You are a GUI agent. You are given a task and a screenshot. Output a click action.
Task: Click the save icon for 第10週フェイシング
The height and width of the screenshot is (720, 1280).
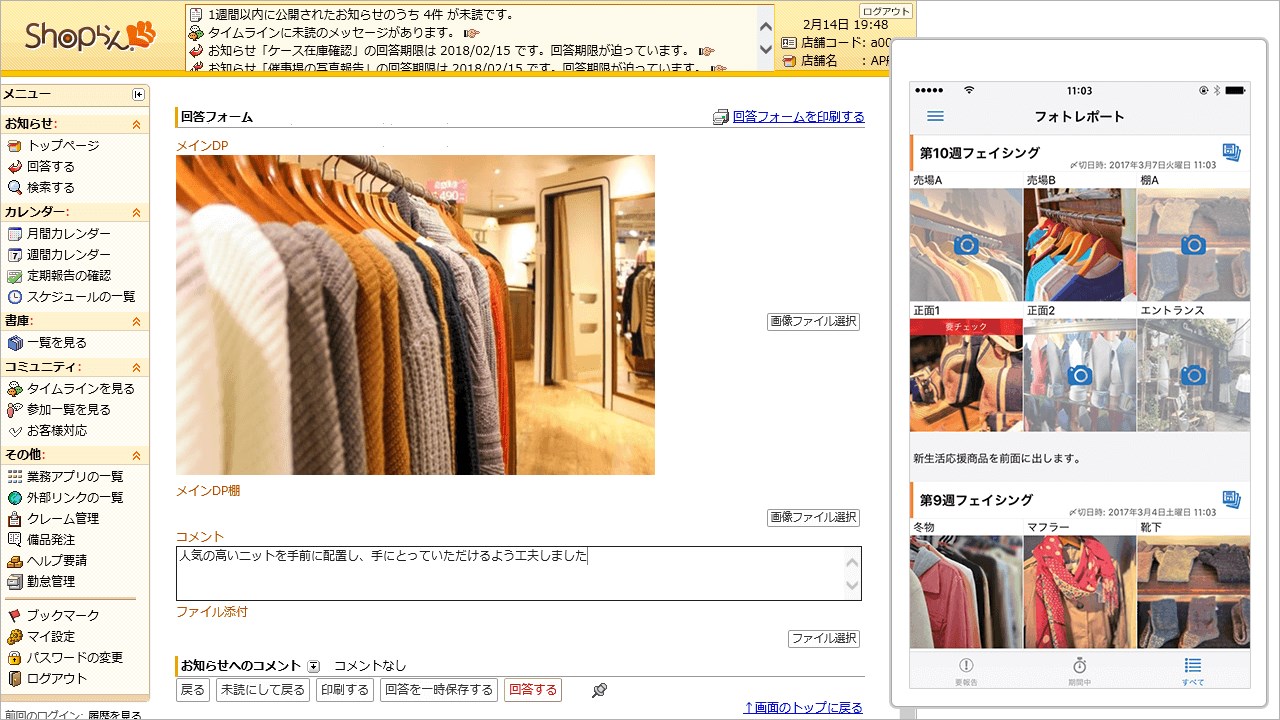1231,153
